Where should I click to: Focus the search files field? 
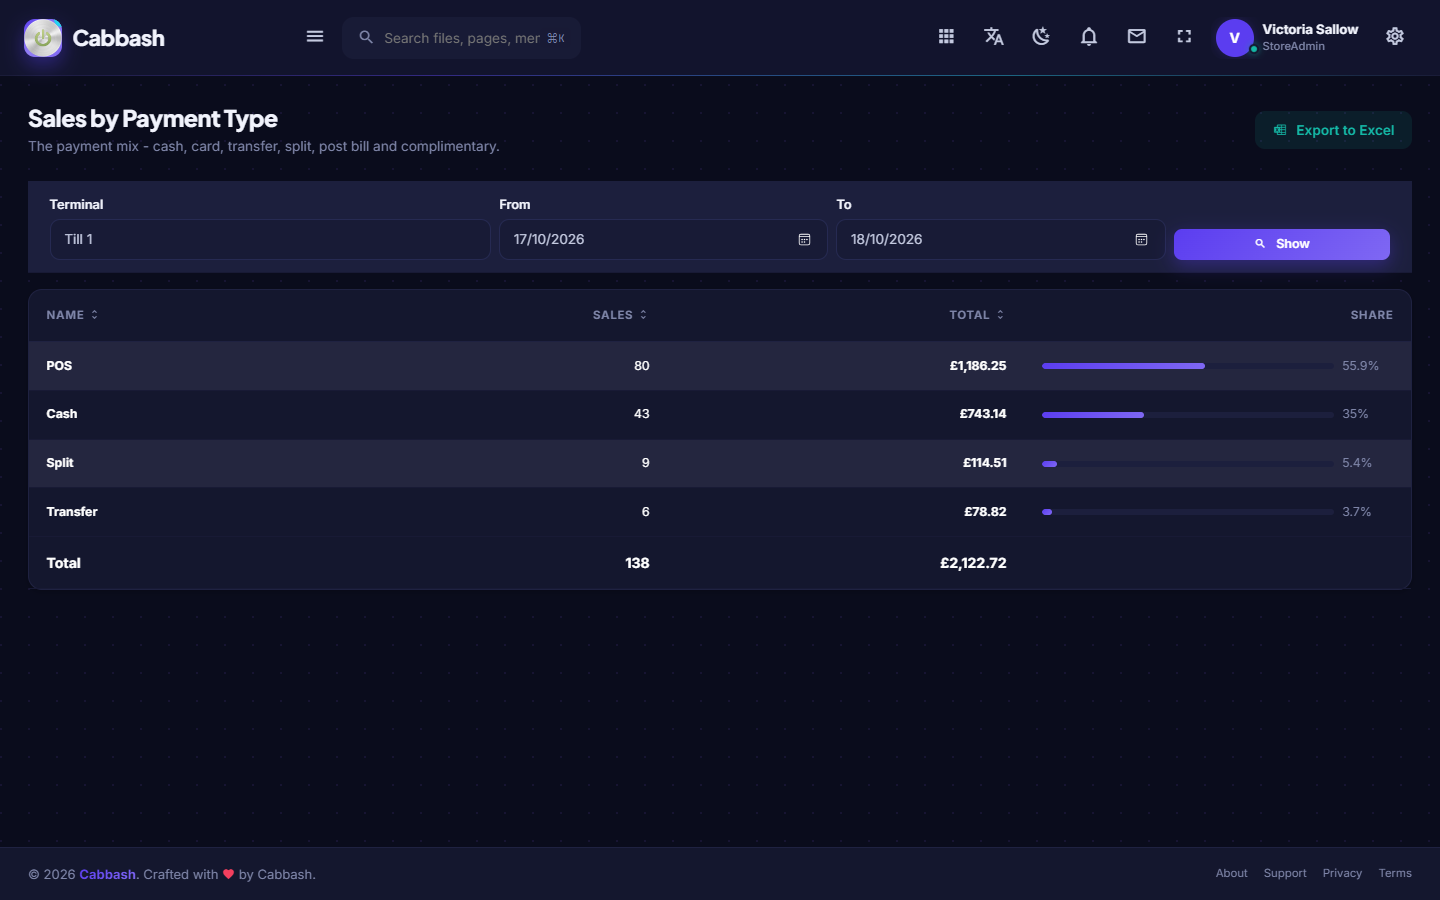click(x=462, y=38)
